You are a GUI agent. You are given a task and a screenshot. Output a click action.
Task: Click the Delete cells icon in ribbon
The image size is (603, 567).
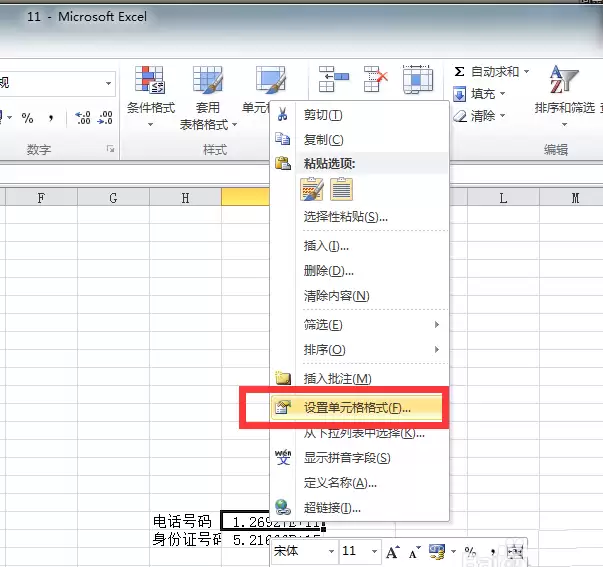[375, 80]
